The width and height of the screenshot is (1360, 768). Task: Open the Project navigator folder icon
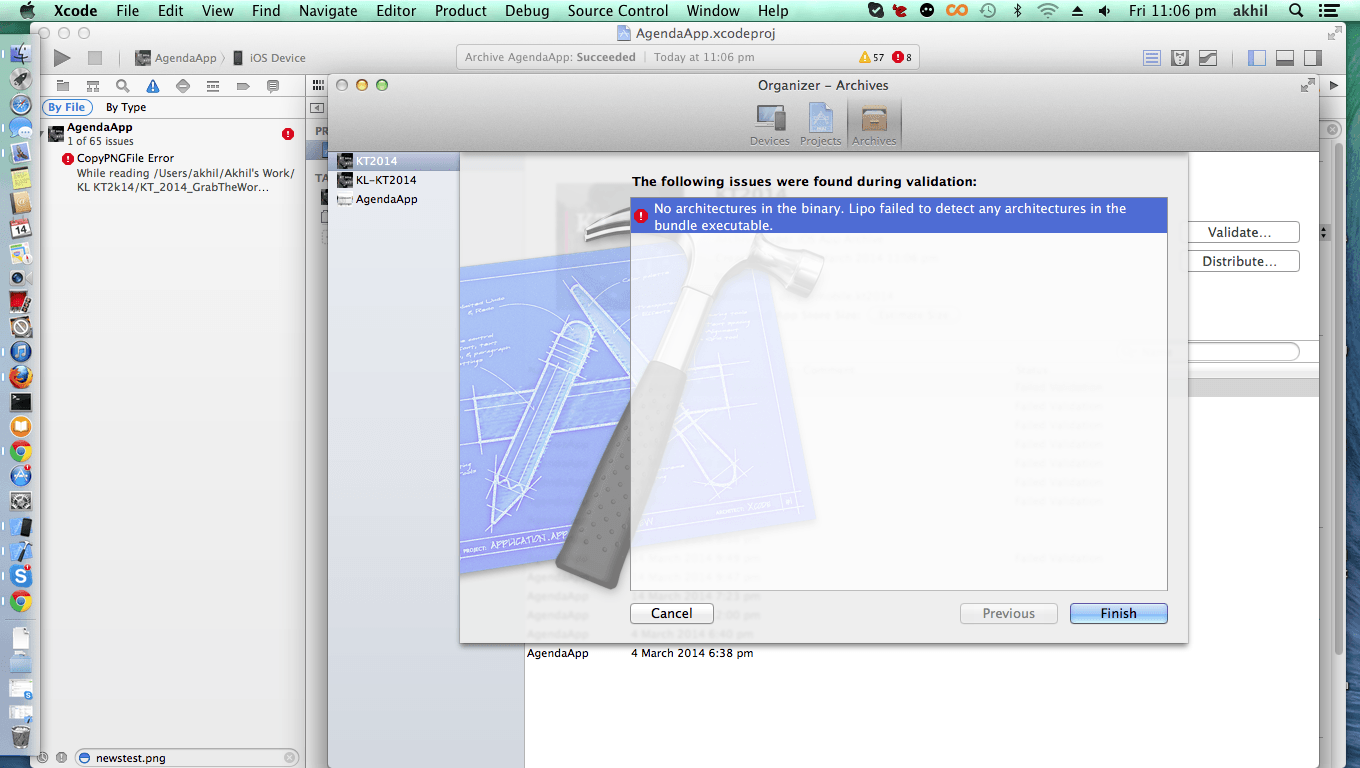click(63, 86)
